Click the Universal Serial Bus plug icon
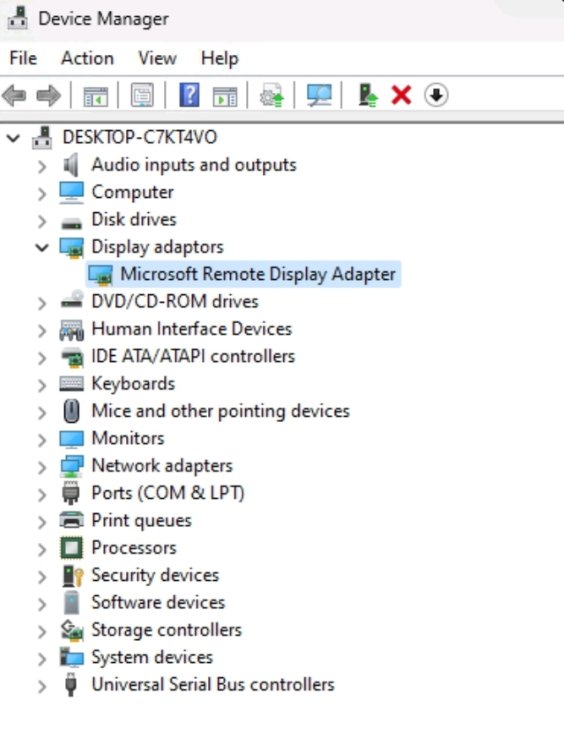Viewport: 564px width, 750px height. point(71,684)
